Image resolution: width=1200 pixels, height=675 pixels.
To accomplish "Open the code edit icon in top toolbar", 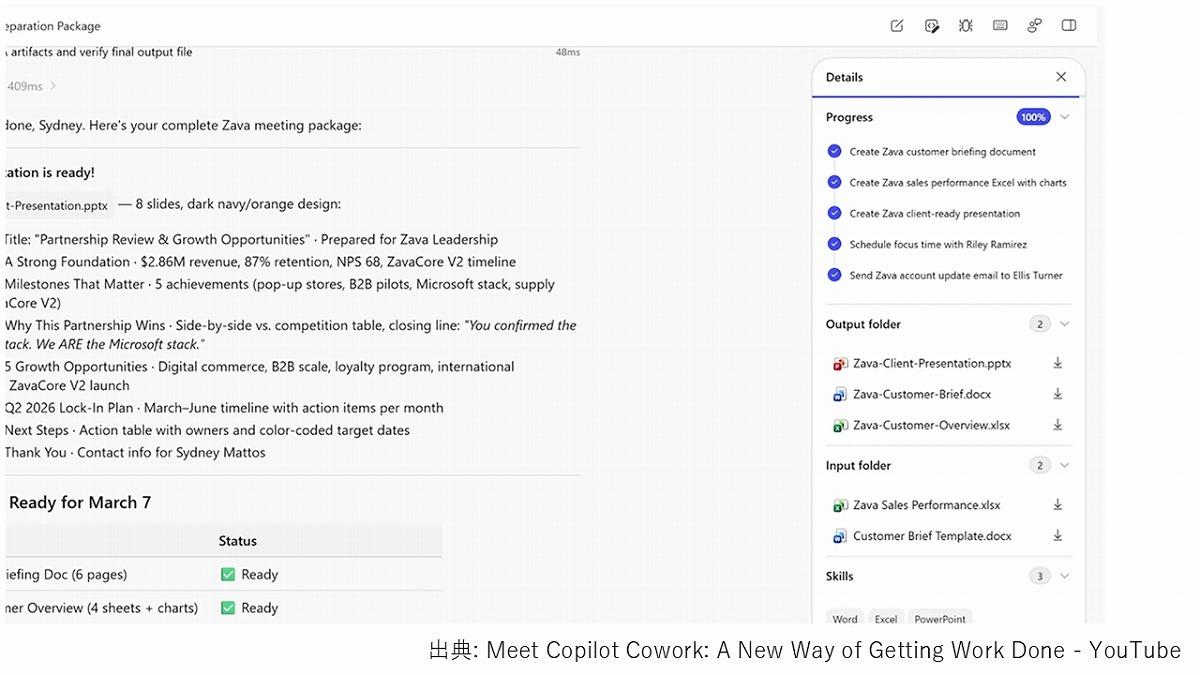I will pyautogui.click(x=932, y=26).
